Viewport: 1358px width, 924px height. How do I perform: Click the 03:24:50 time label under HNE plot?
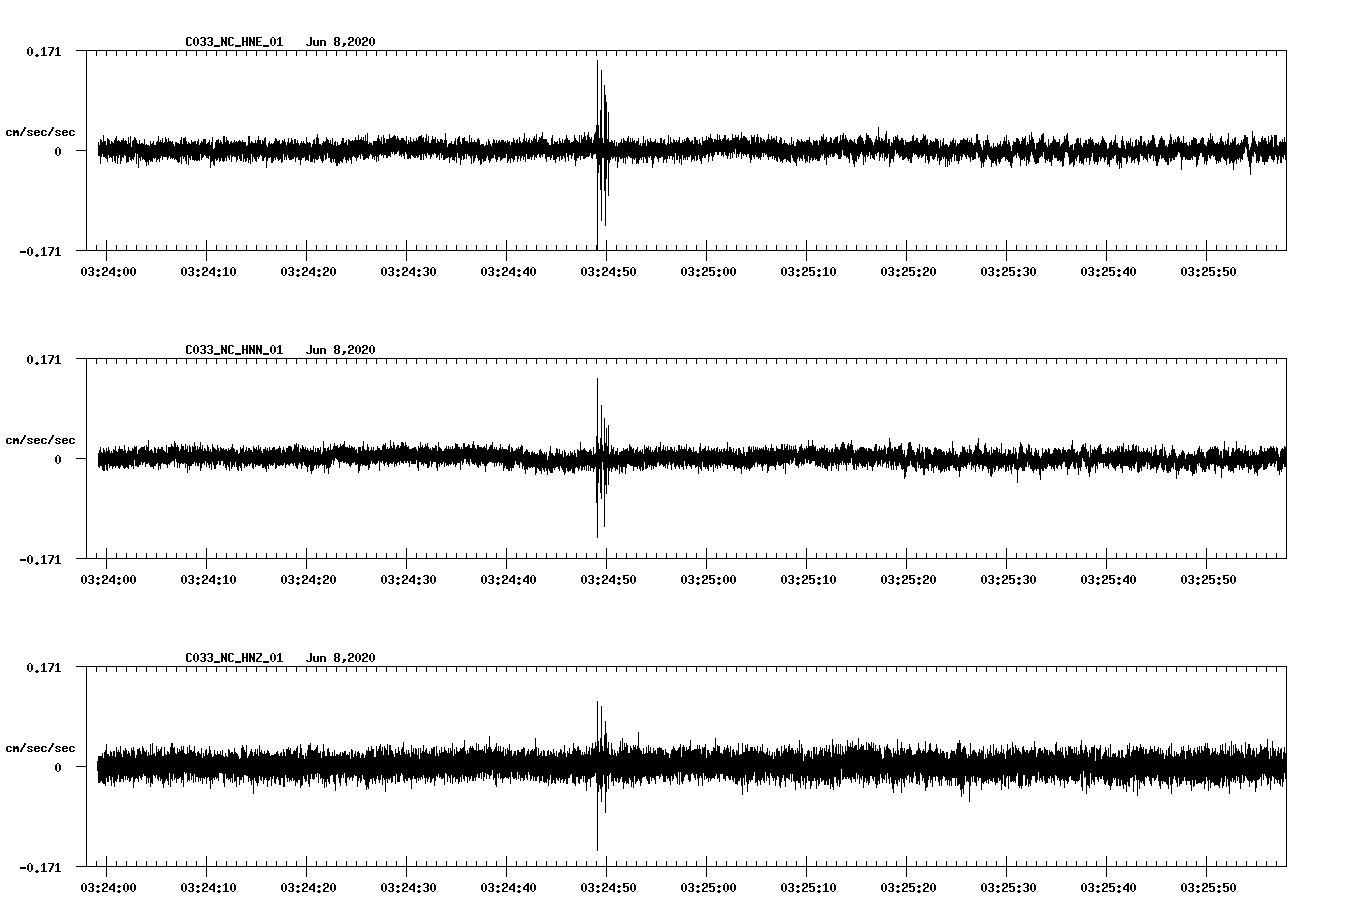(608, 272)
